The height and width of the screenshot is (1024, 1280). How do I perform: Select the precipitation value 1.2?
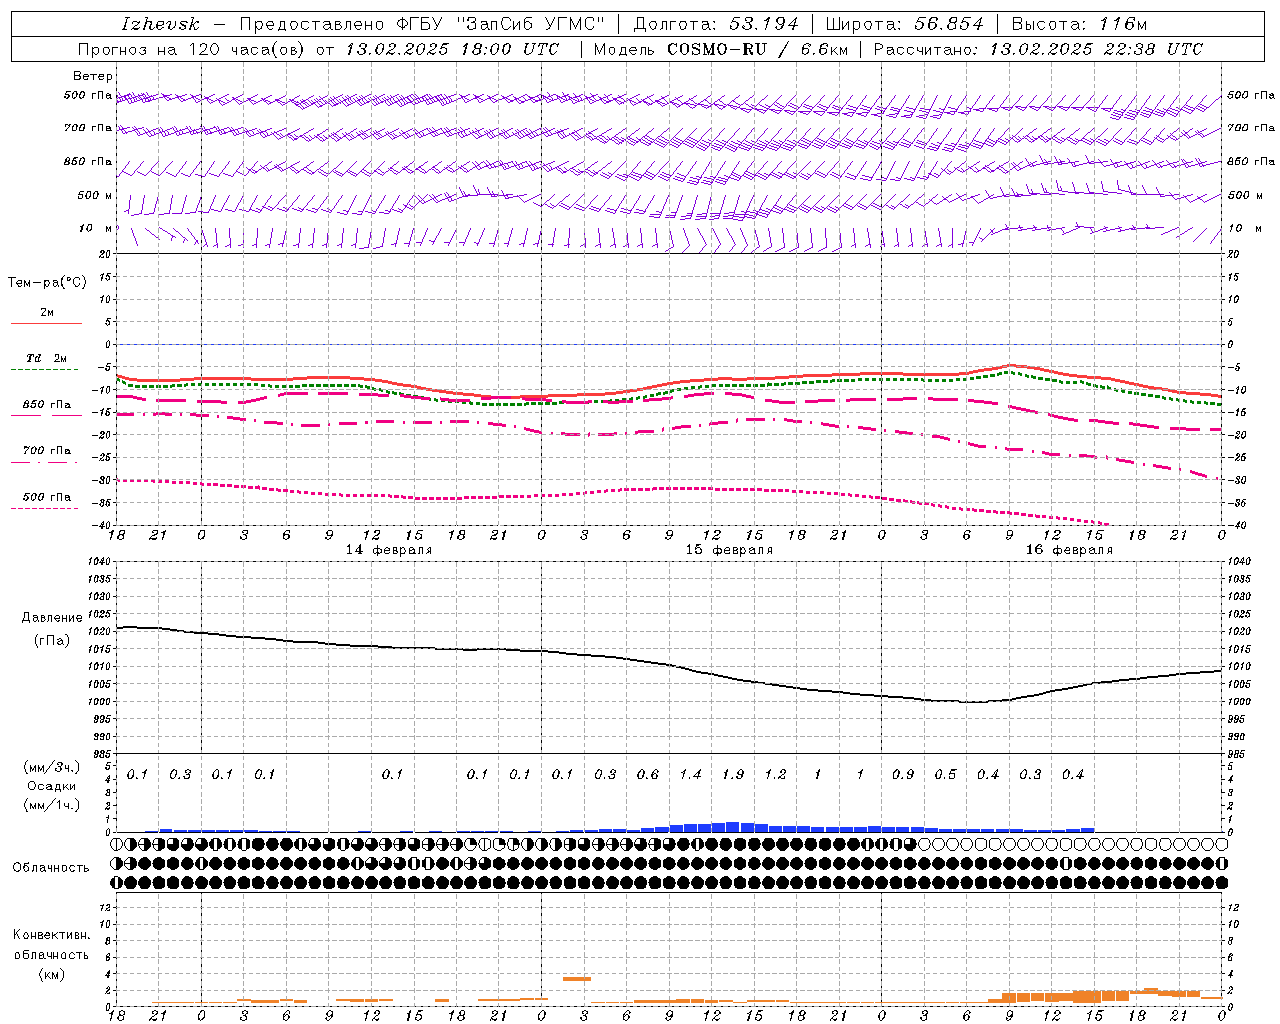(775, 775)
